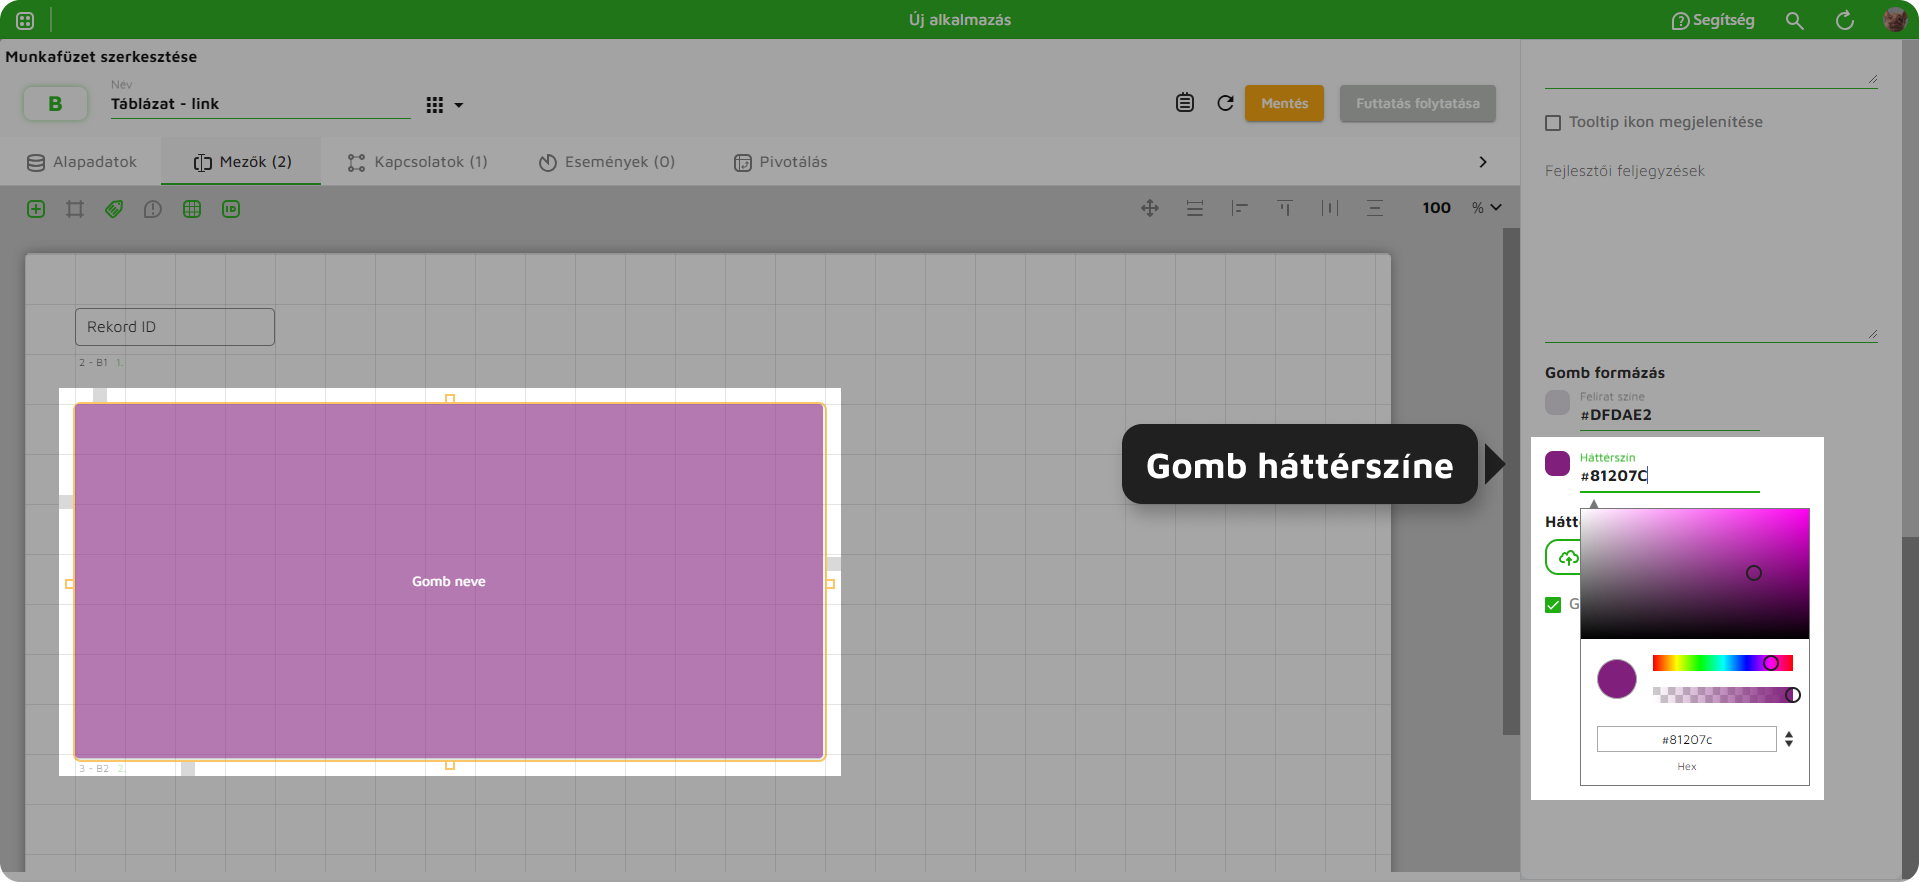The image size is (1919, 882).
Task: Expand the dropdown arrow beside grid icon
Action: 459,105
